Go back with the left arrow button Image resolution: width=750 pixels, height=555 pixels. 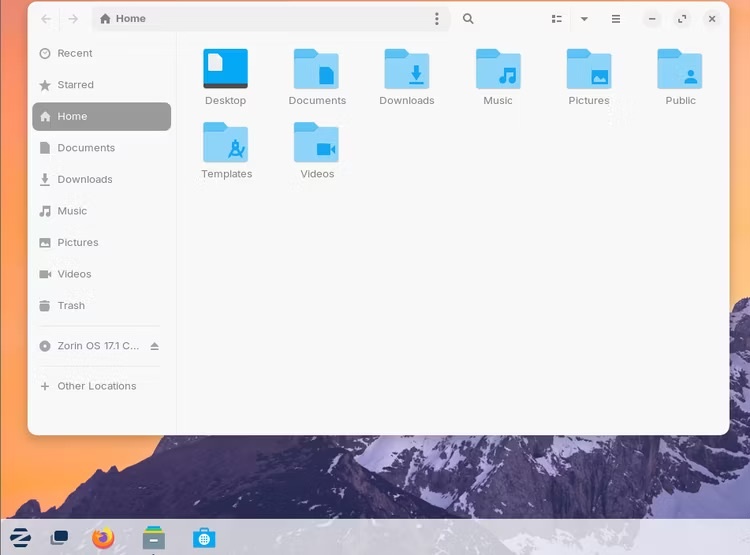(46, 19)
